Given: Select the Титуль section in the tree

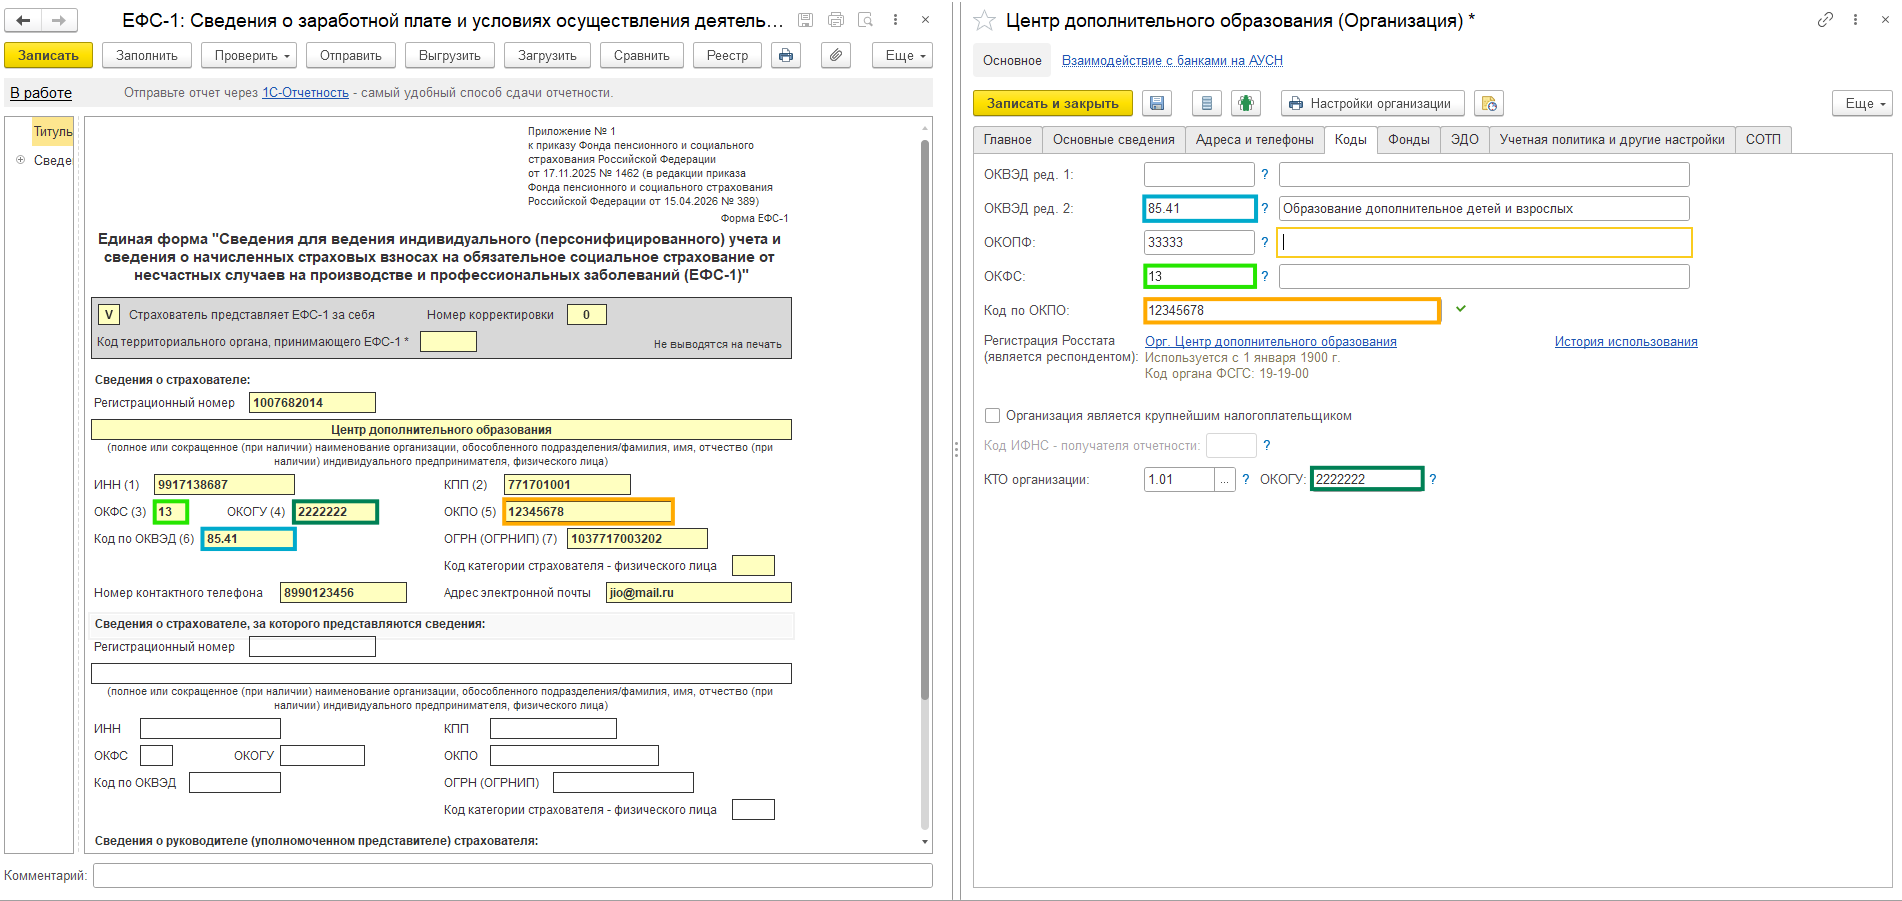Looking at the screenshot, I should (x=53, y=131).
